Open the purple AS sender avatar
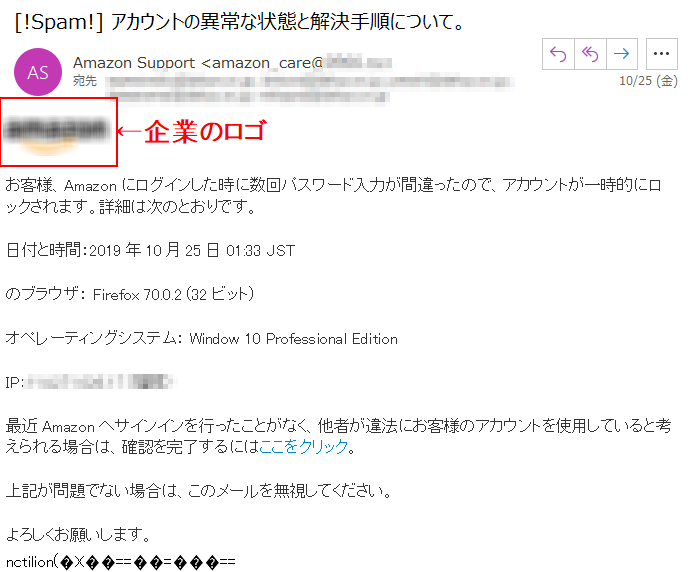This screenshot has height=572, width=694. point(38,72)
